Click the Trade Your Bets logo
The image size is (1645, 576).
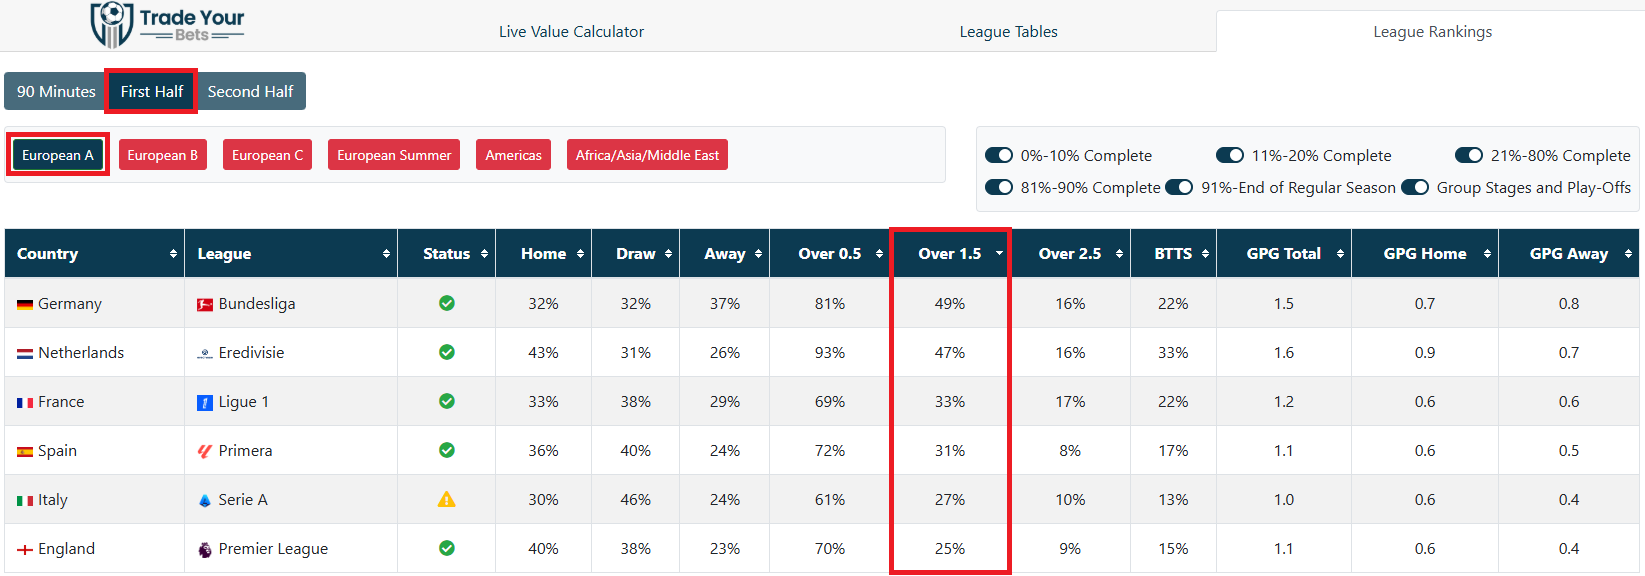pyautogui.click(x=167, y=25)
